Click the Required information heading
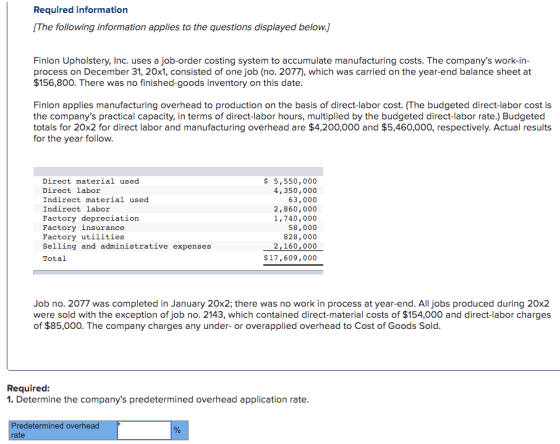Screen dimensions: 560x444 (x=80, y=10)
